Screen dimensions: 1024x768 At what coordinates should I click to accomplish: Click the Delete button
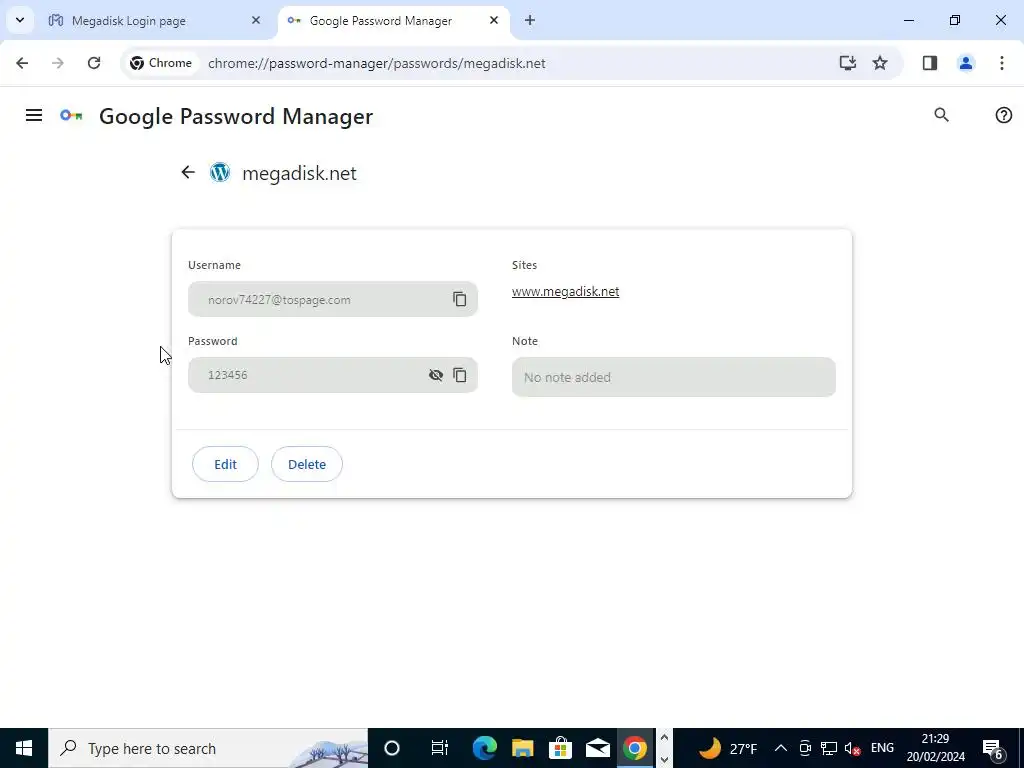coord(307,464)
